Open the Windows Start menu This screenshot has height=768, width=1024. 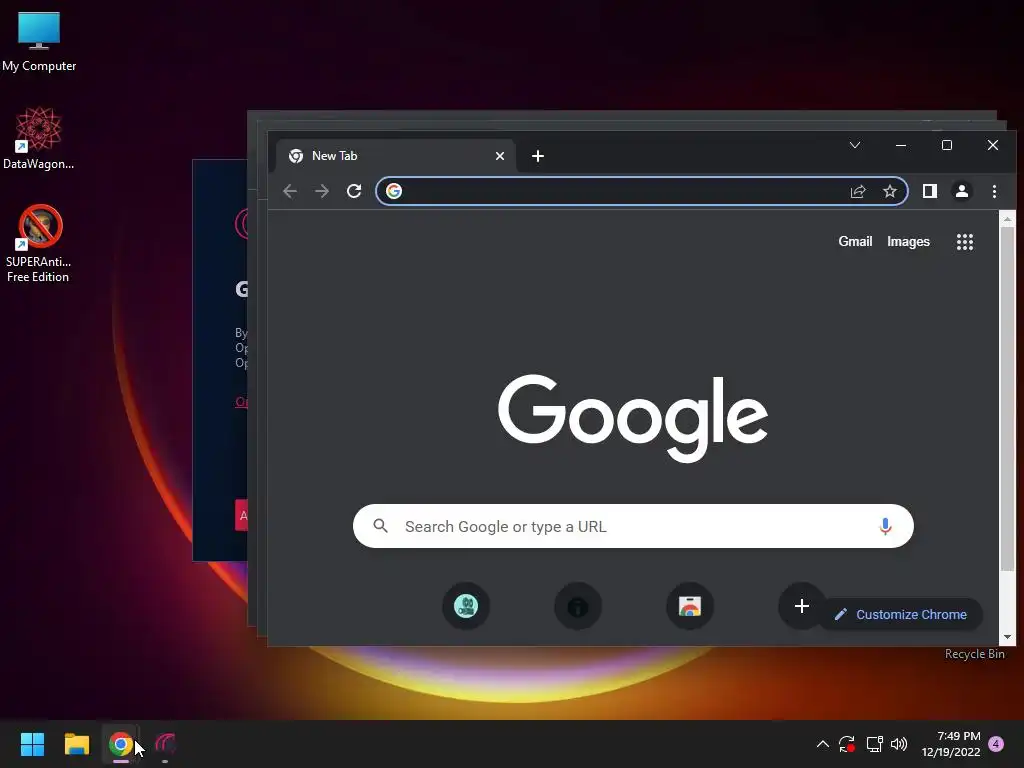coord(32,744)
